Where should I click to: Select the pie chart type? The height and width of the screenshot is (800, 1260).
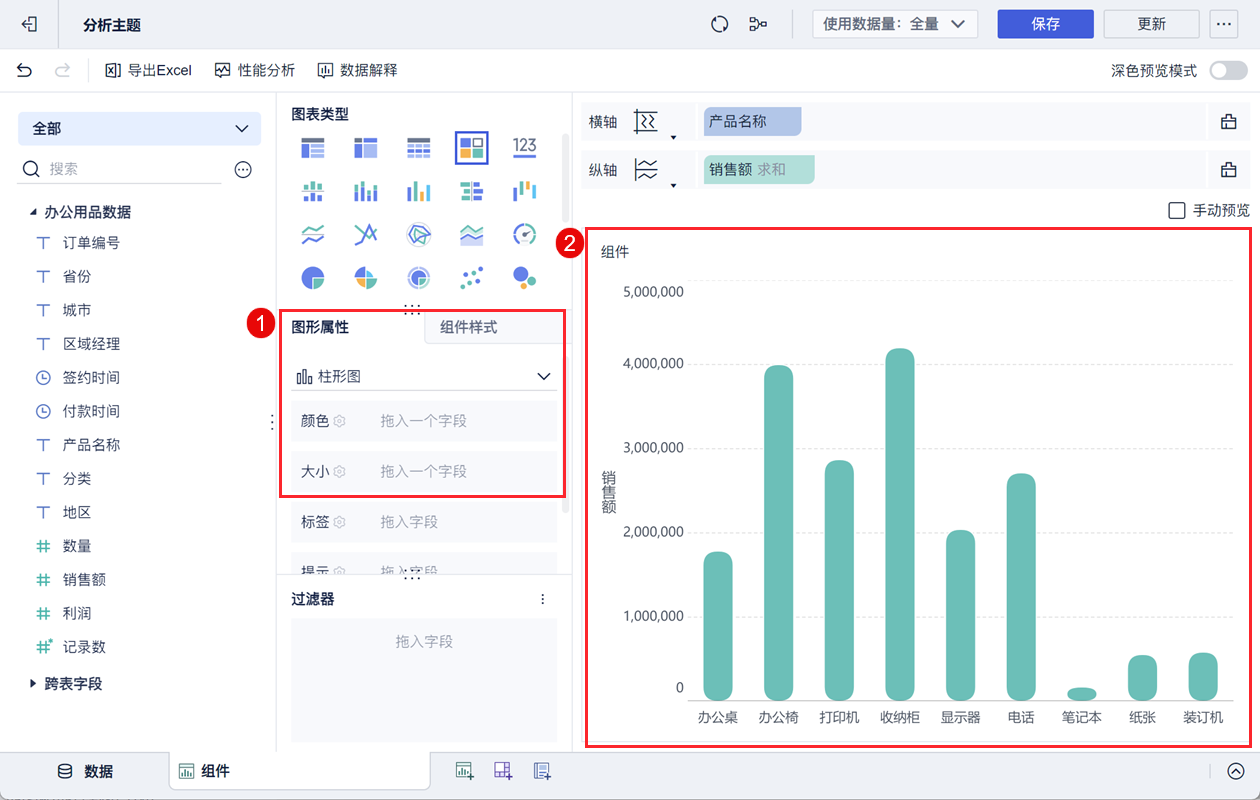313,277
